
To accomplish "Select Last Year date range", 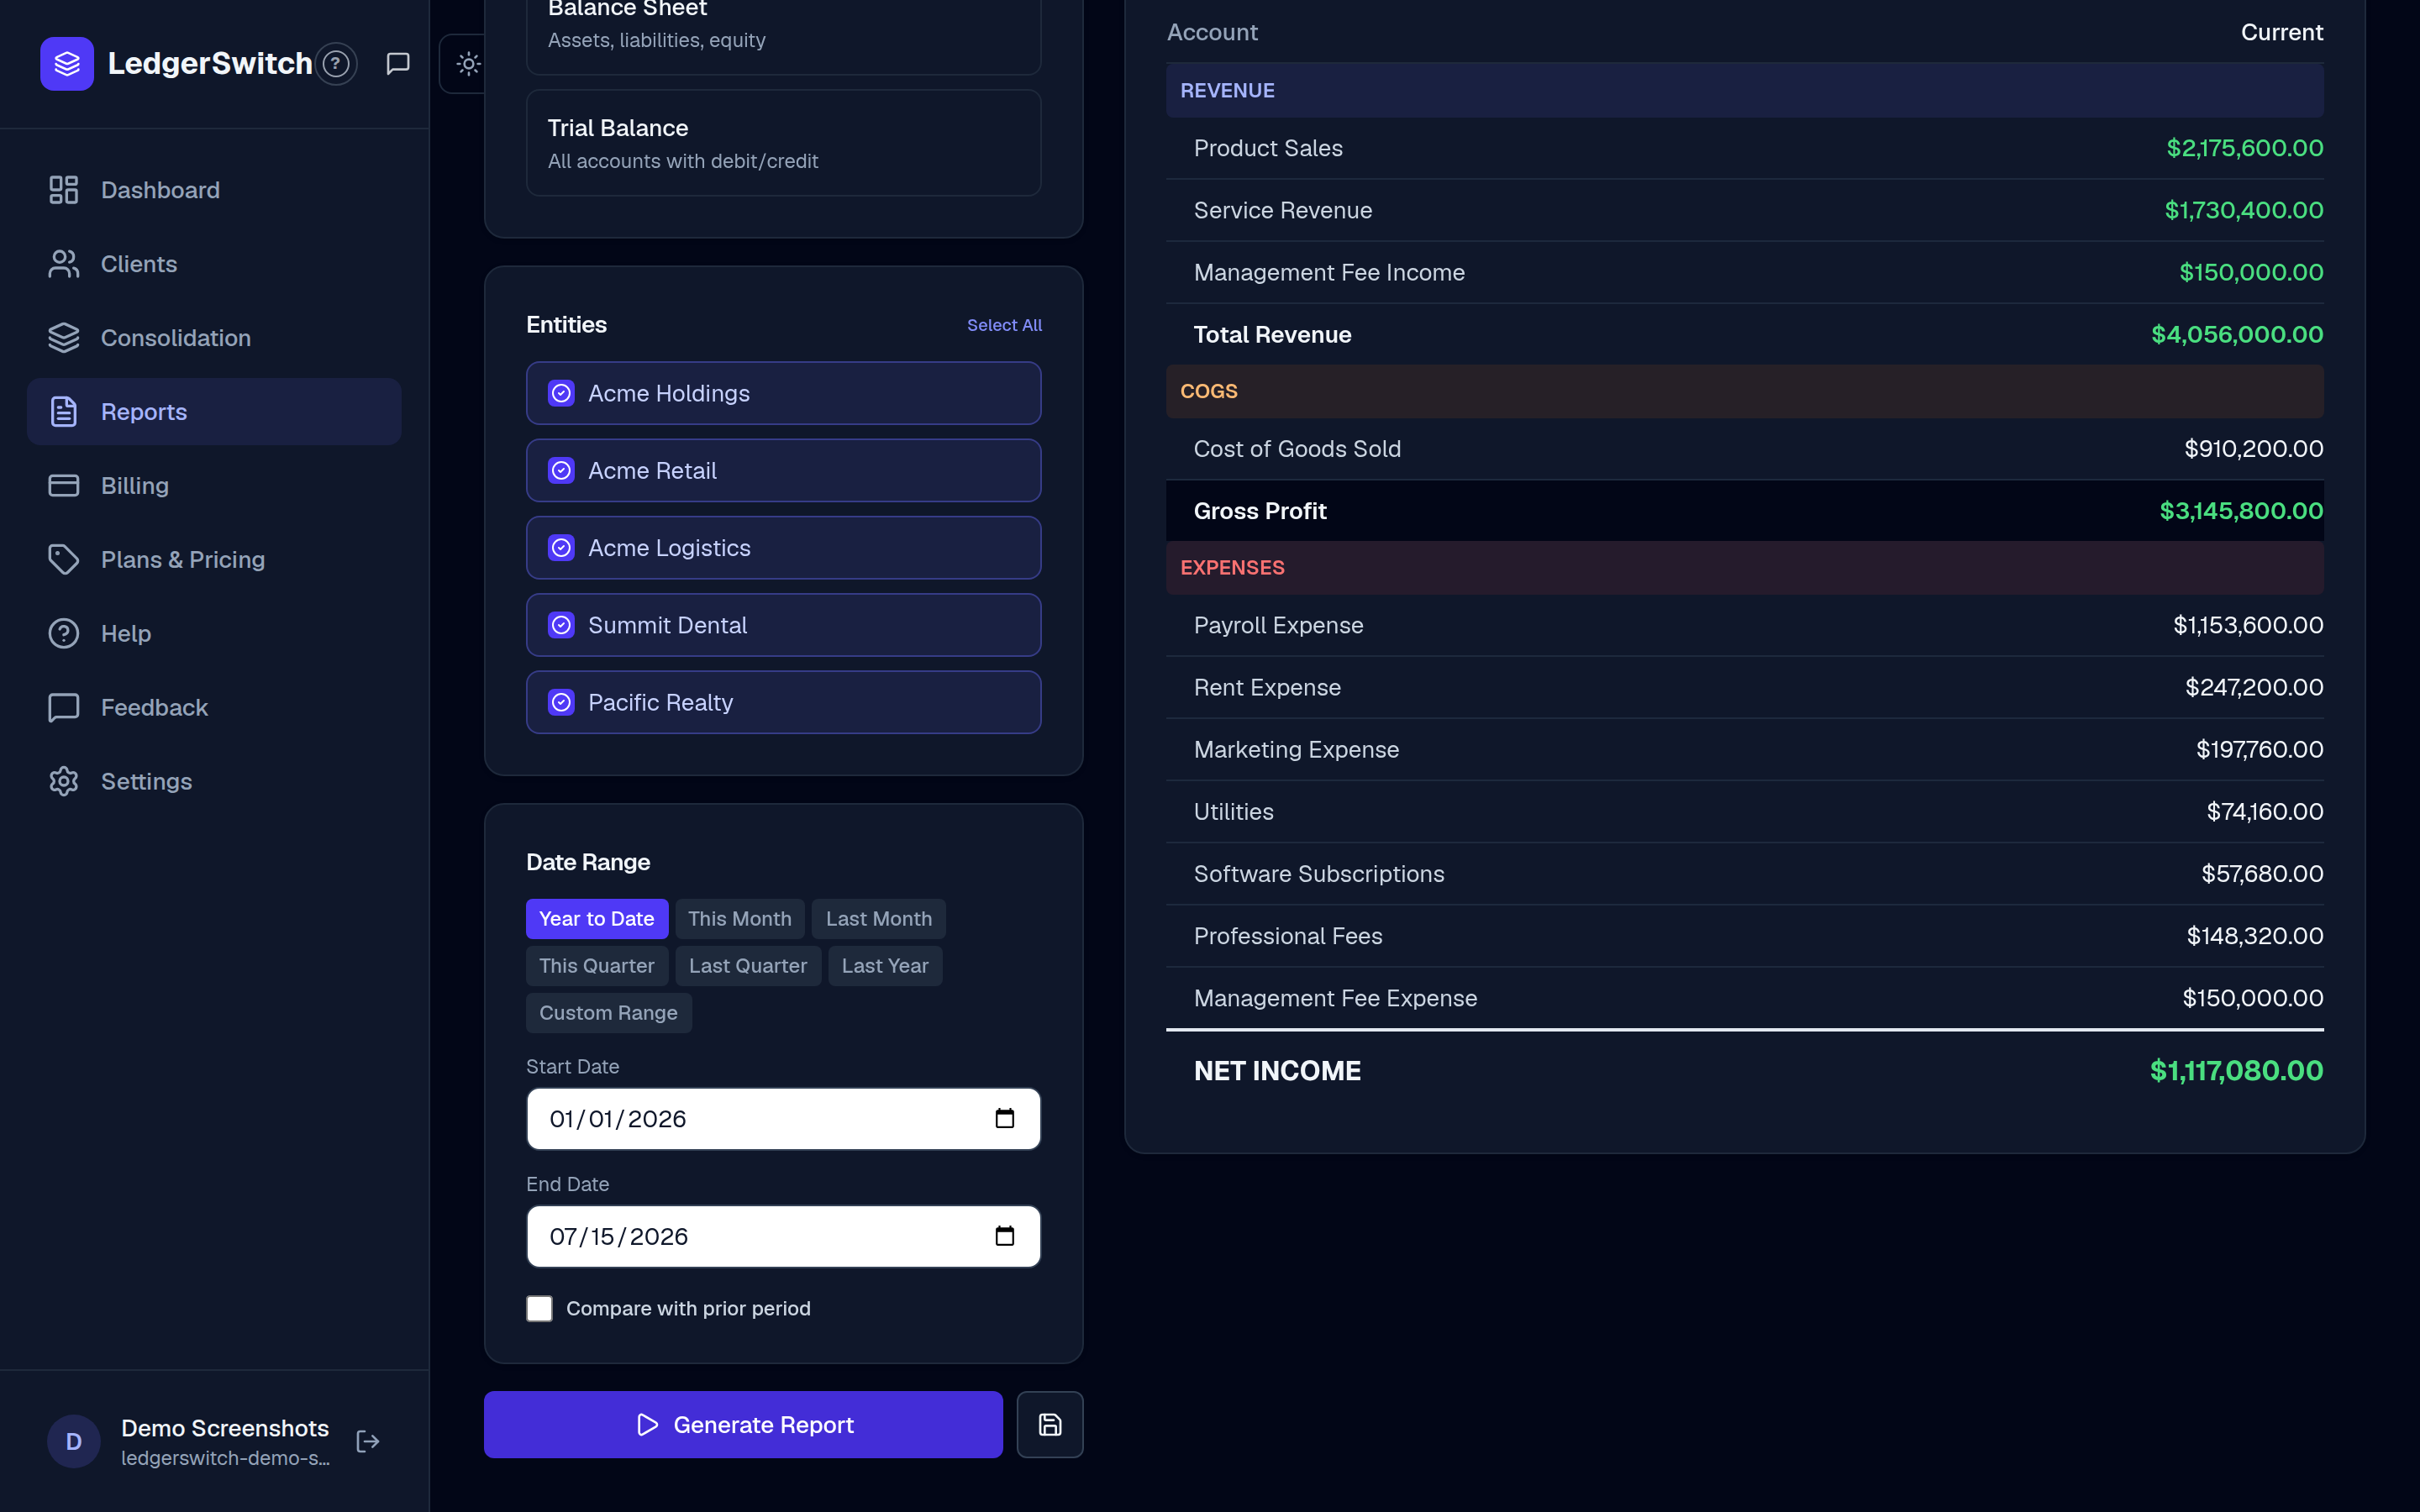I will pos(885,966).
